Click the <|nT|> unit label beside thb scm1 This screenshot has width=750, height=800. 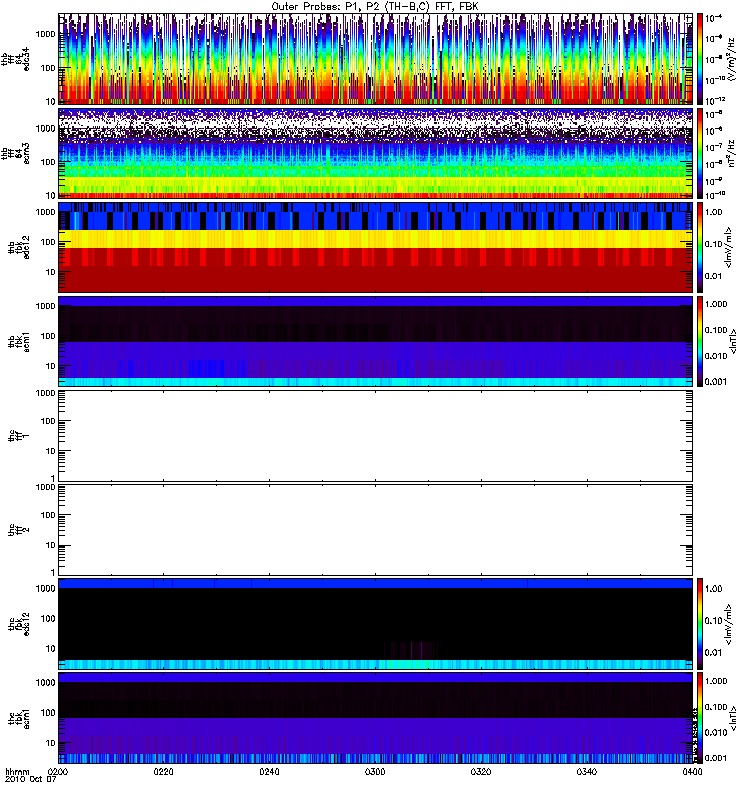tap(733, 341)
